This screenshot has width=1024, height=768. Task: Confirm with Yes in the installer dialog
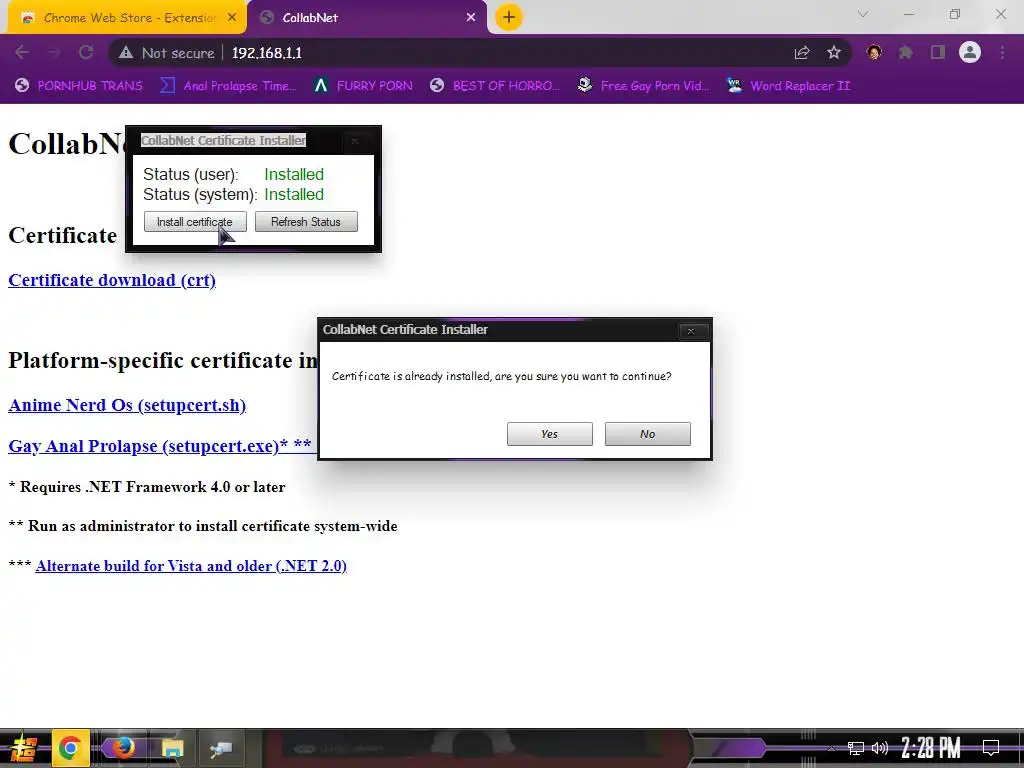coord(549,434)
